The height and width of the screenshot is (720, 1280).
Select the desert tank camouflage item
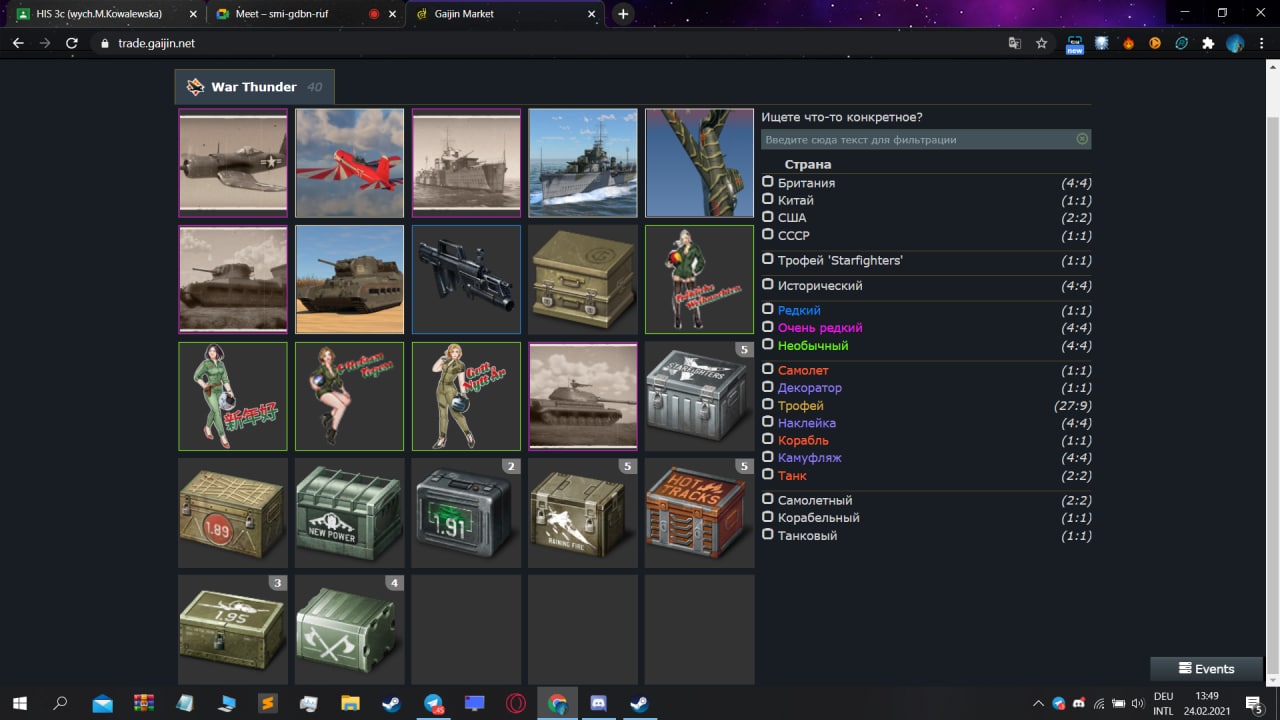(350, 279)
